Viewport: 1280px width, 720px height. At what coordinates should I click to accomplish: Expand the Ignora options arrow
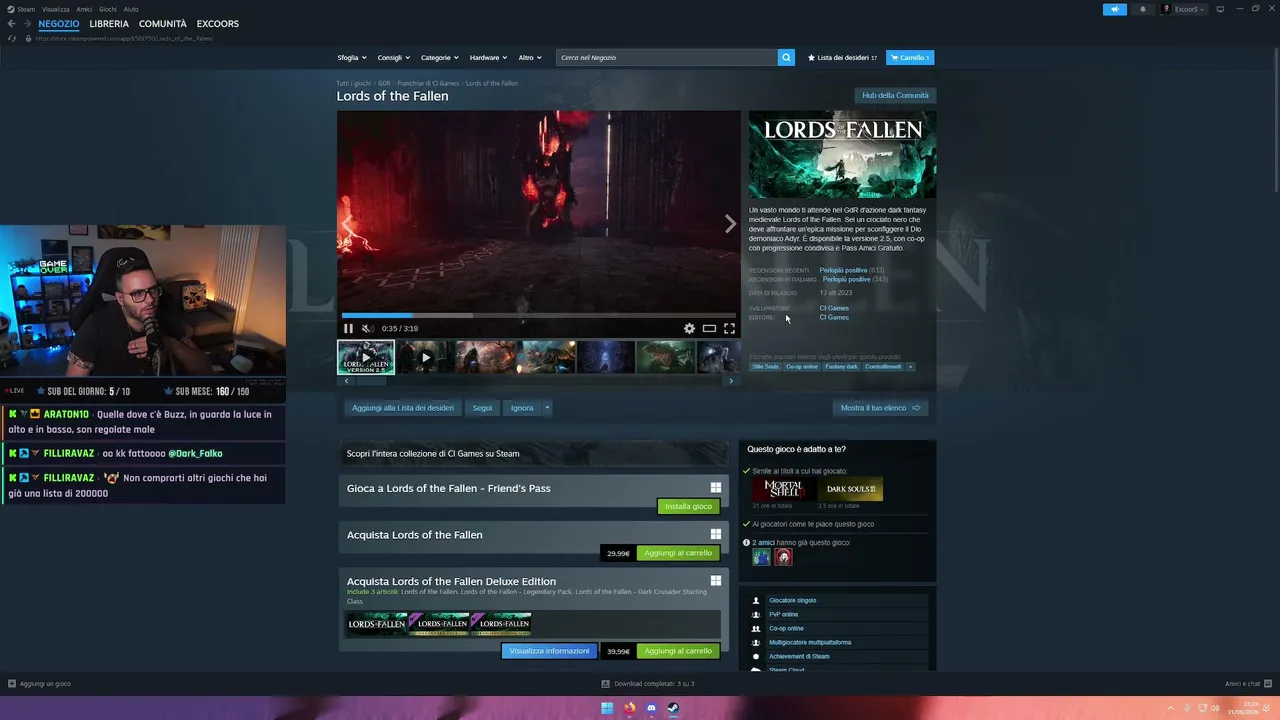(547, 408)
